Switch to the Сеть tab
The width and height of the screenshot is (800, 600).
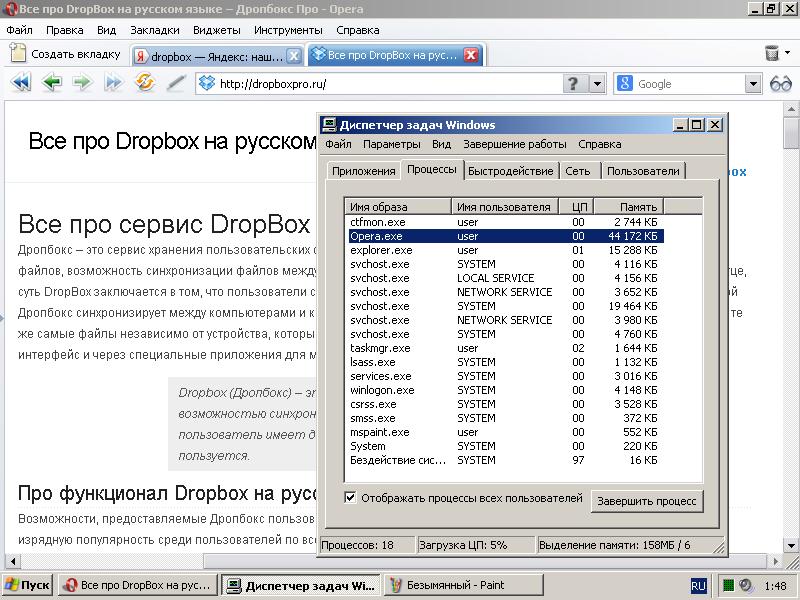click(578, 171)
